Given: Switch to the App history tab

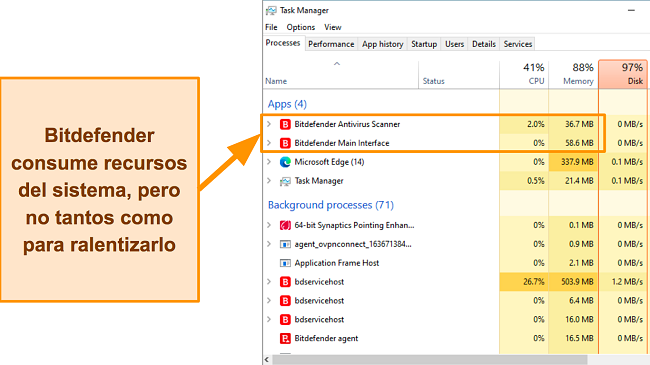Looking at the screenshot, I should tap(383, 44).
